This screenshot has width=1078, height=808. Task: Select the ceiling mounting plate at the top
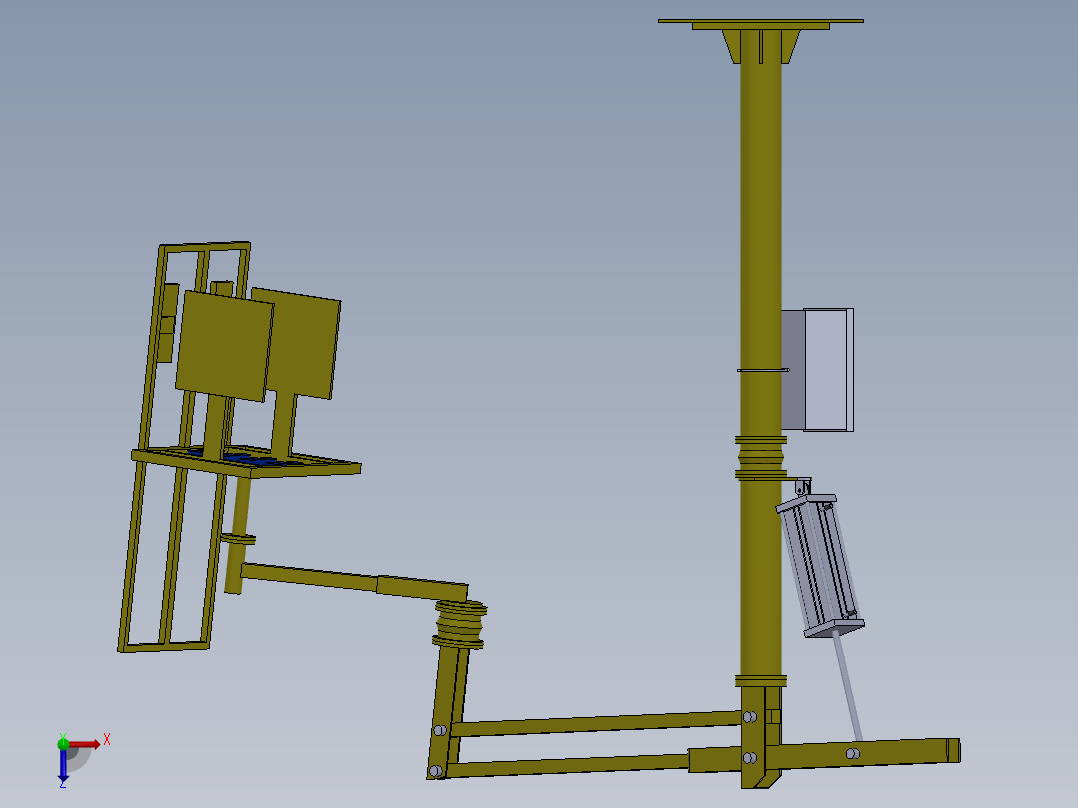click(760, 23)
